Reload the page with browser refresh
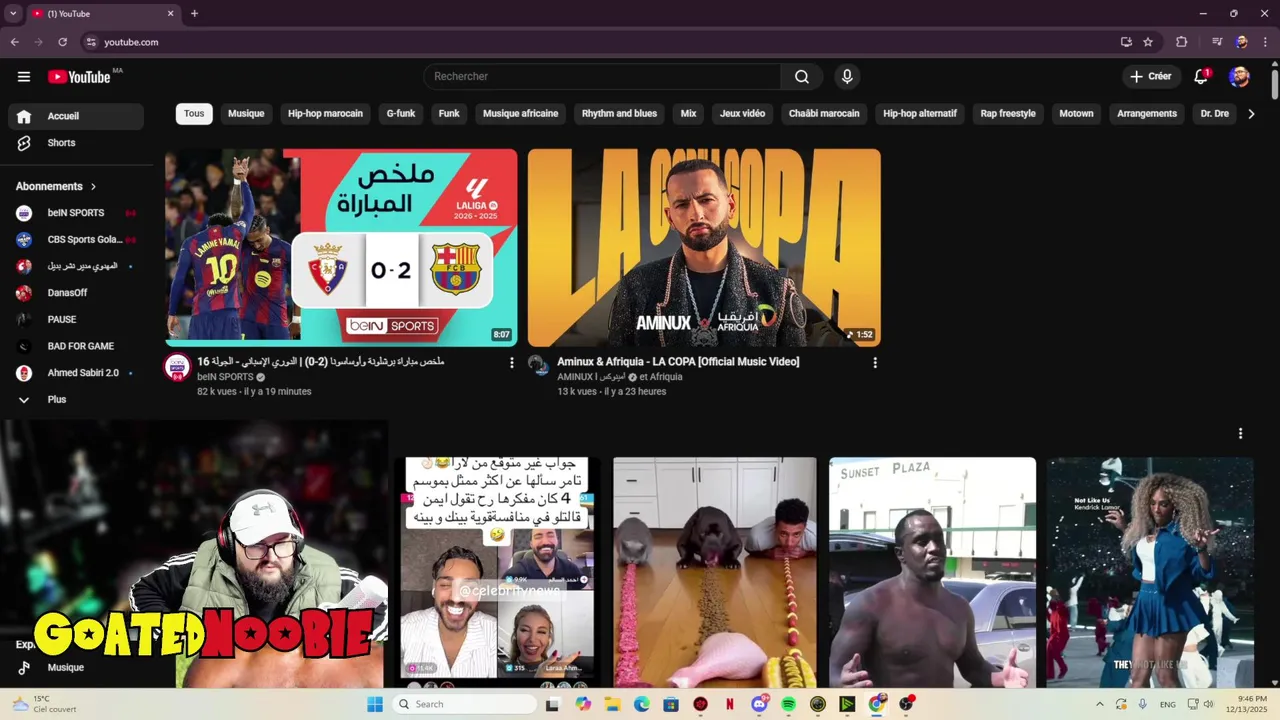Image resolution: width=1280 pixels, height=720 pixels. [x=62, y=42]
